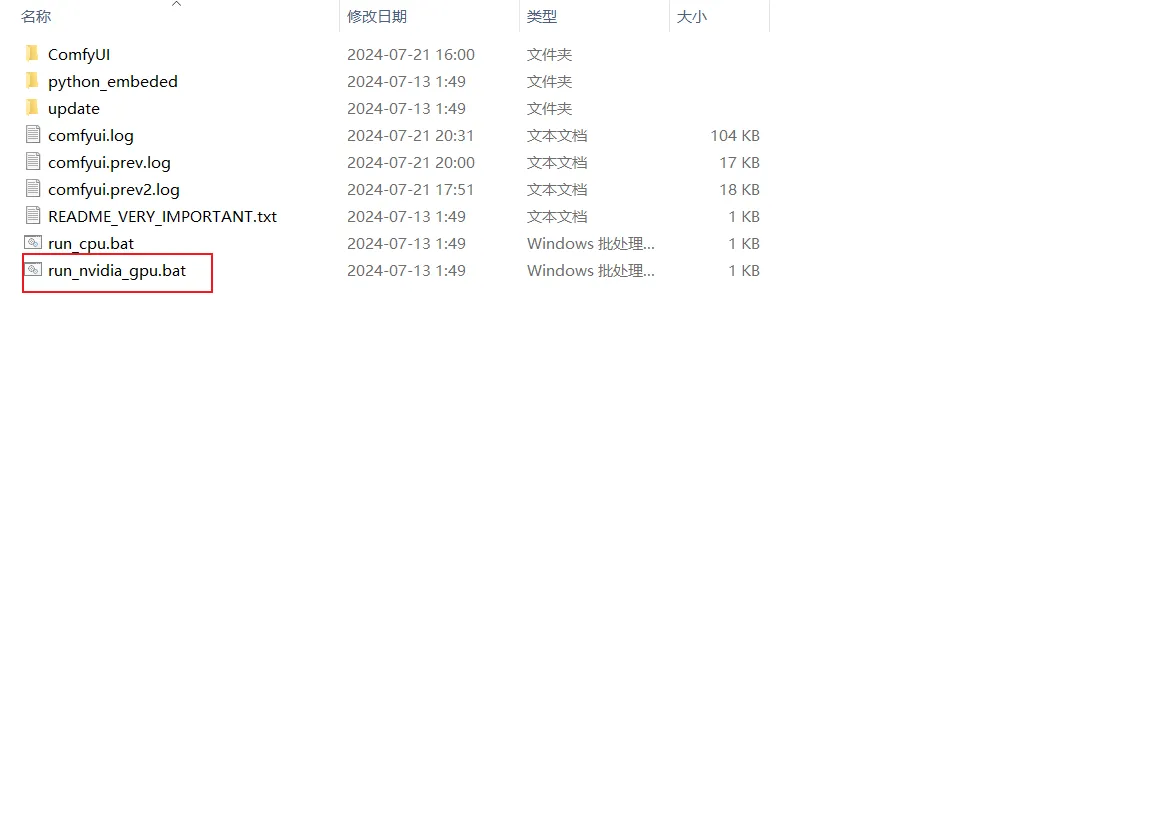Click the comfyui.log file icon
Image resolution: width=1160 pixels, height=820 pixels.
[33, 135]
